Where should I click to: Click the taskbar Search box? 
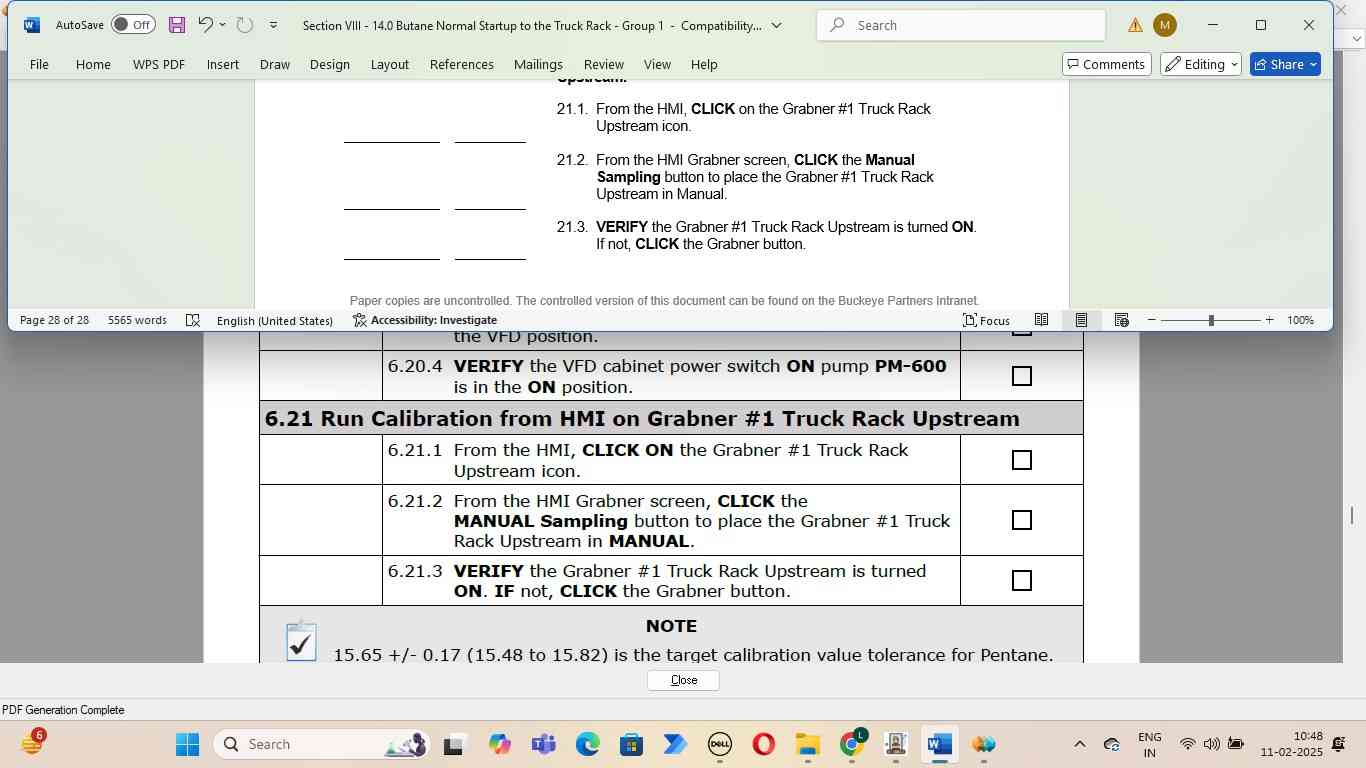(x=322, y=744)
